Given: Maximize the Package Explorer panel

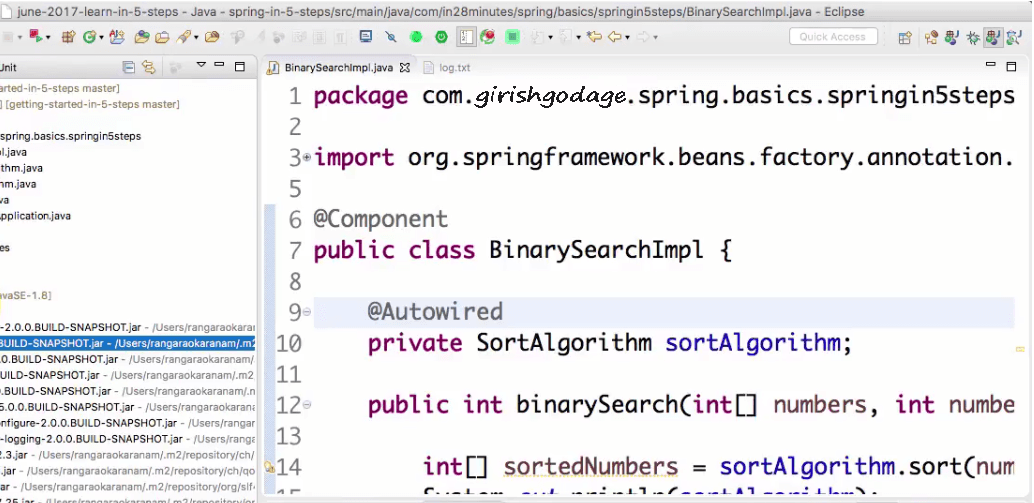Looking at the screenshot, I should [x=240, y=67].
